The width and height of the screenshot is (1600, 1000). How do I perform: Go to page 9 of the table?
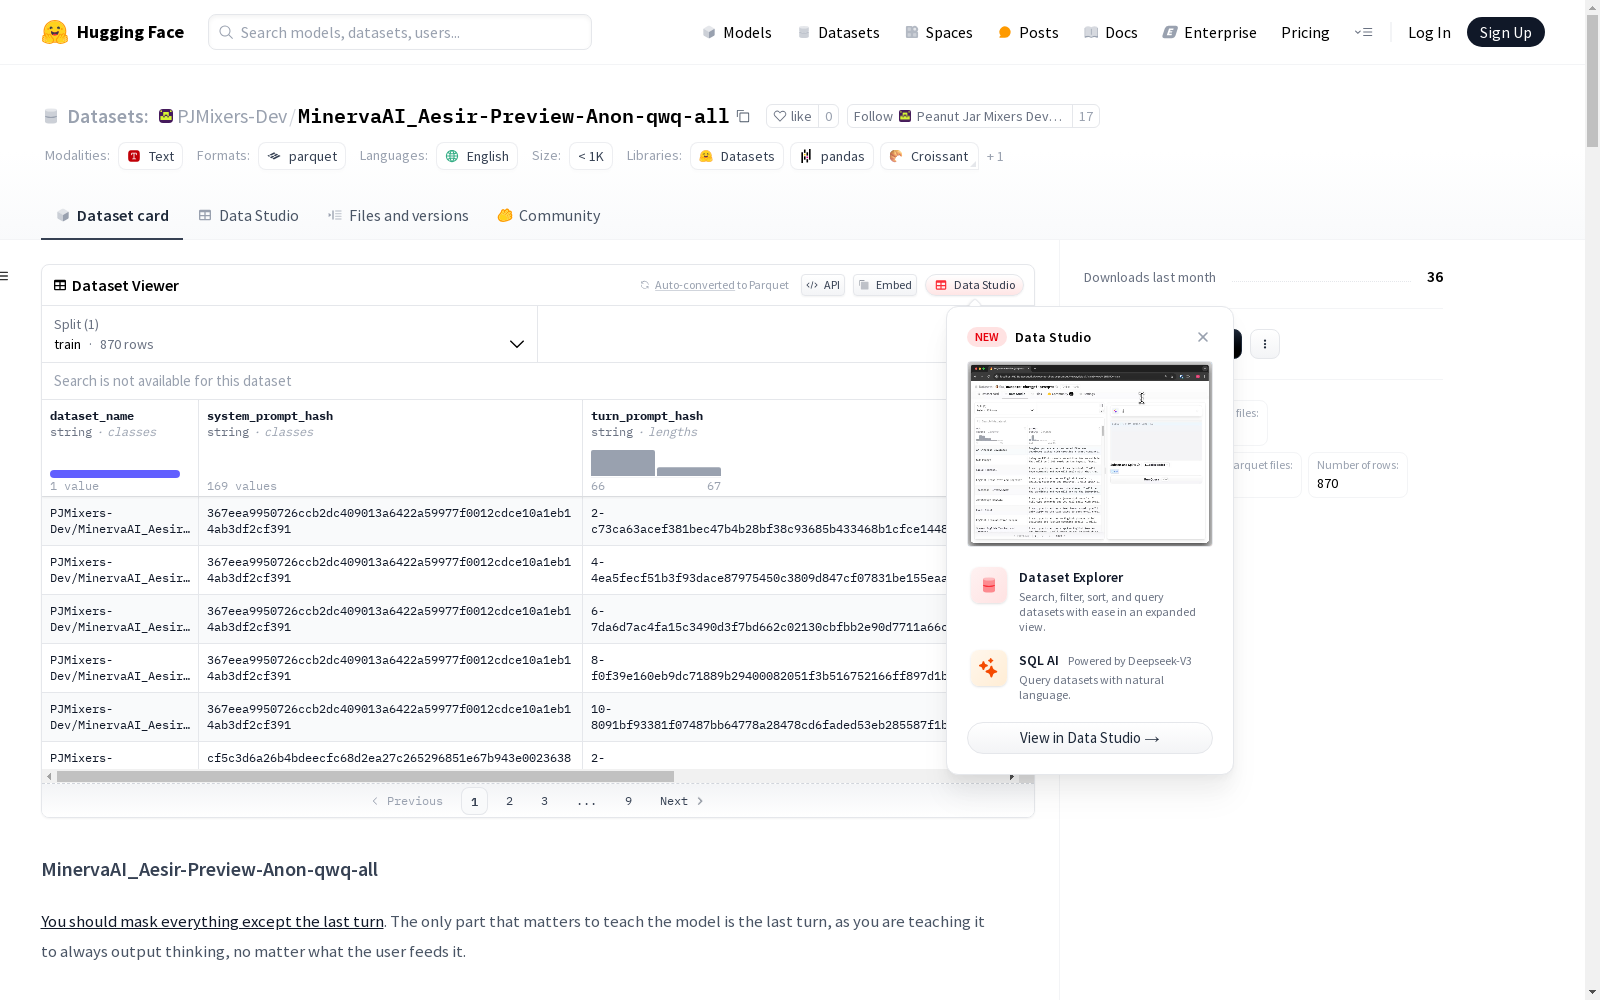coord(628,801)
